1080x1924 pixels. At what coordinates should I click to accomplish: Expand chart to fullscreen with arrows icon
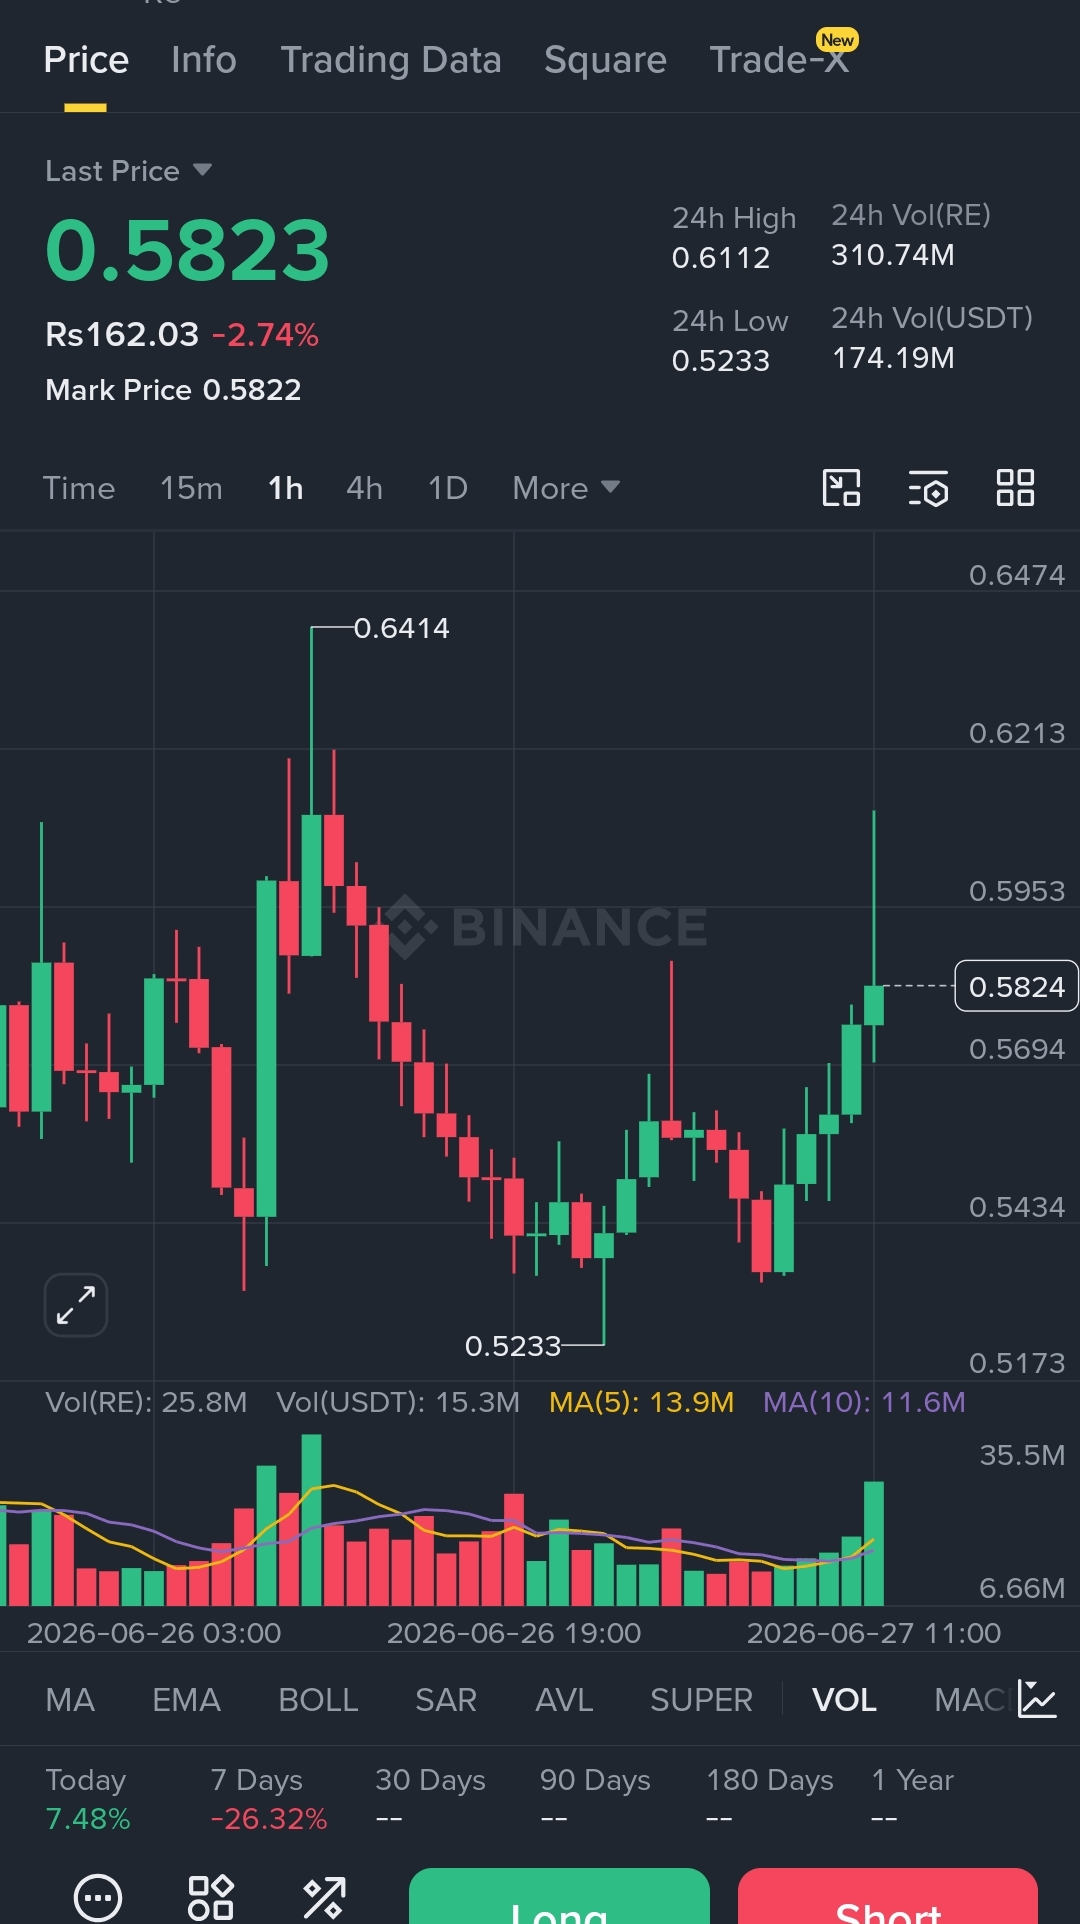(x=76, y=1305)
